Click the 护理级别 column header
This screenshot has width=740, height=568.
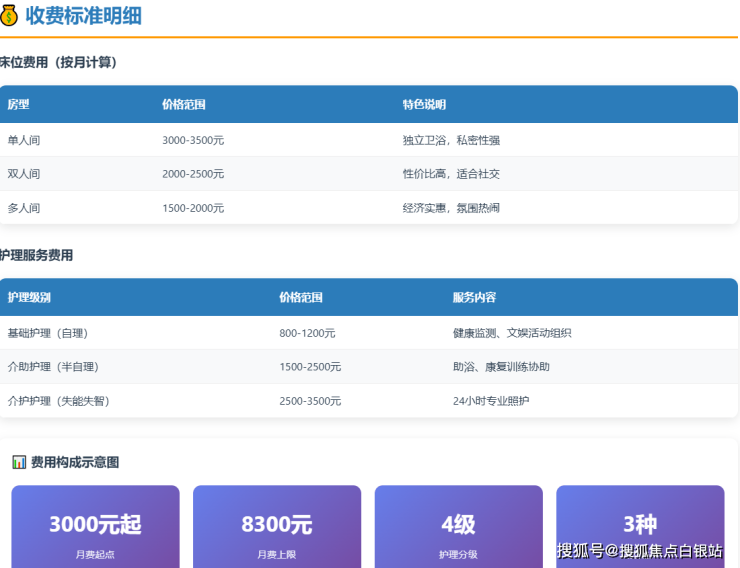pos(29,297)
